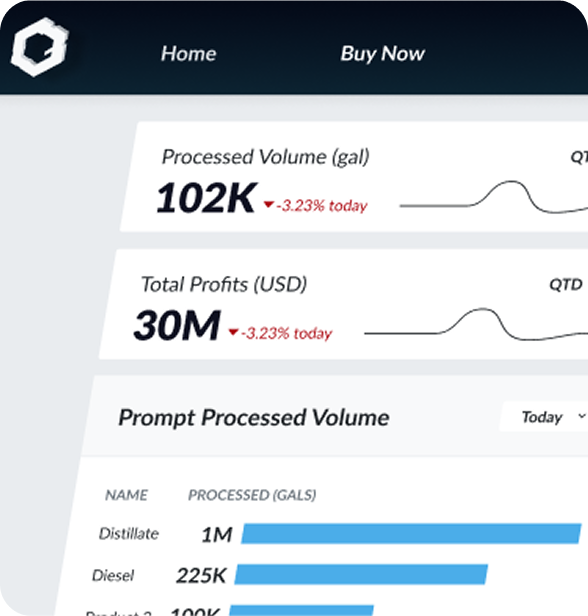
Task: Click the QTD label in Total Profits card
Action: click(566, 284)
